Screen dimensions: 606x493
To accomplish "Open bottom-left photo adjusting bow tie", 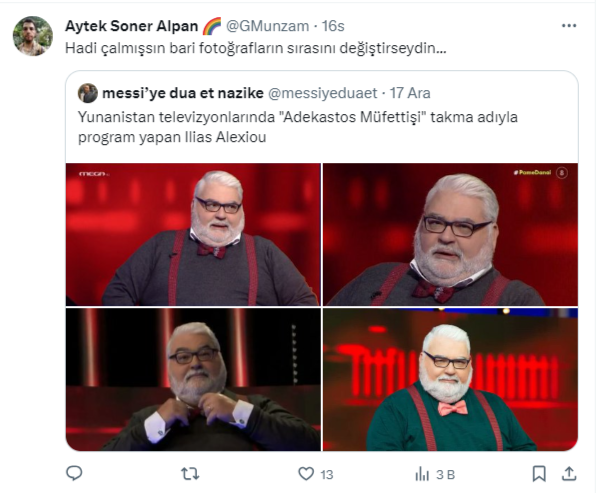I will point(193,379).
